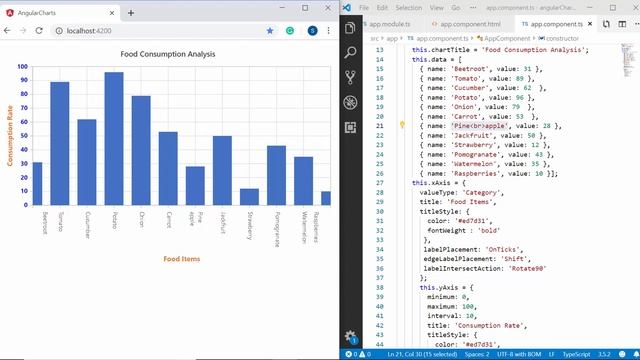This screenshot has width=640, height=360.
Task: Open the Explorer icon in VS Code activity bar
Action: point(350,28)
